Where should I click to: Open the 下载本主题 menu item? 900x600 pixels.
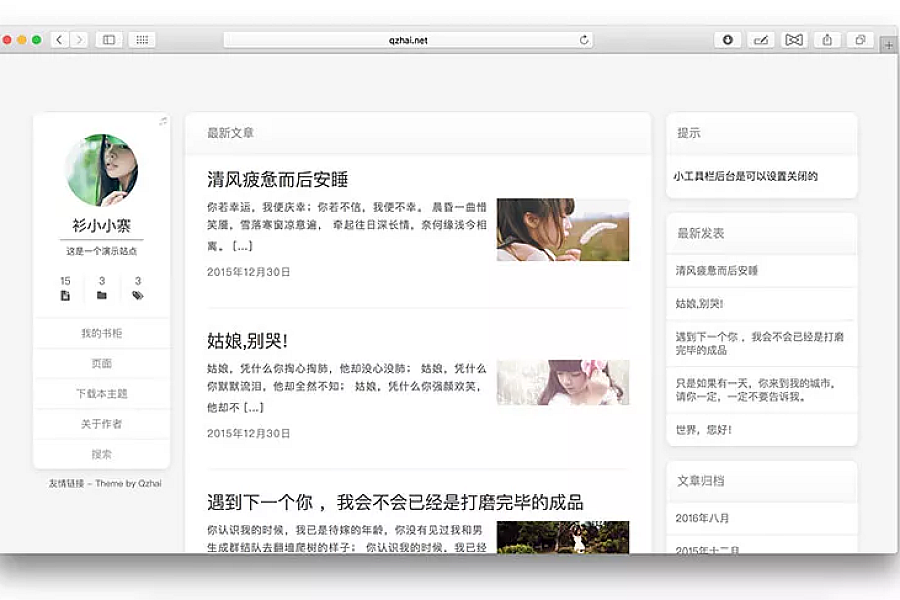[x=102, y=394]
